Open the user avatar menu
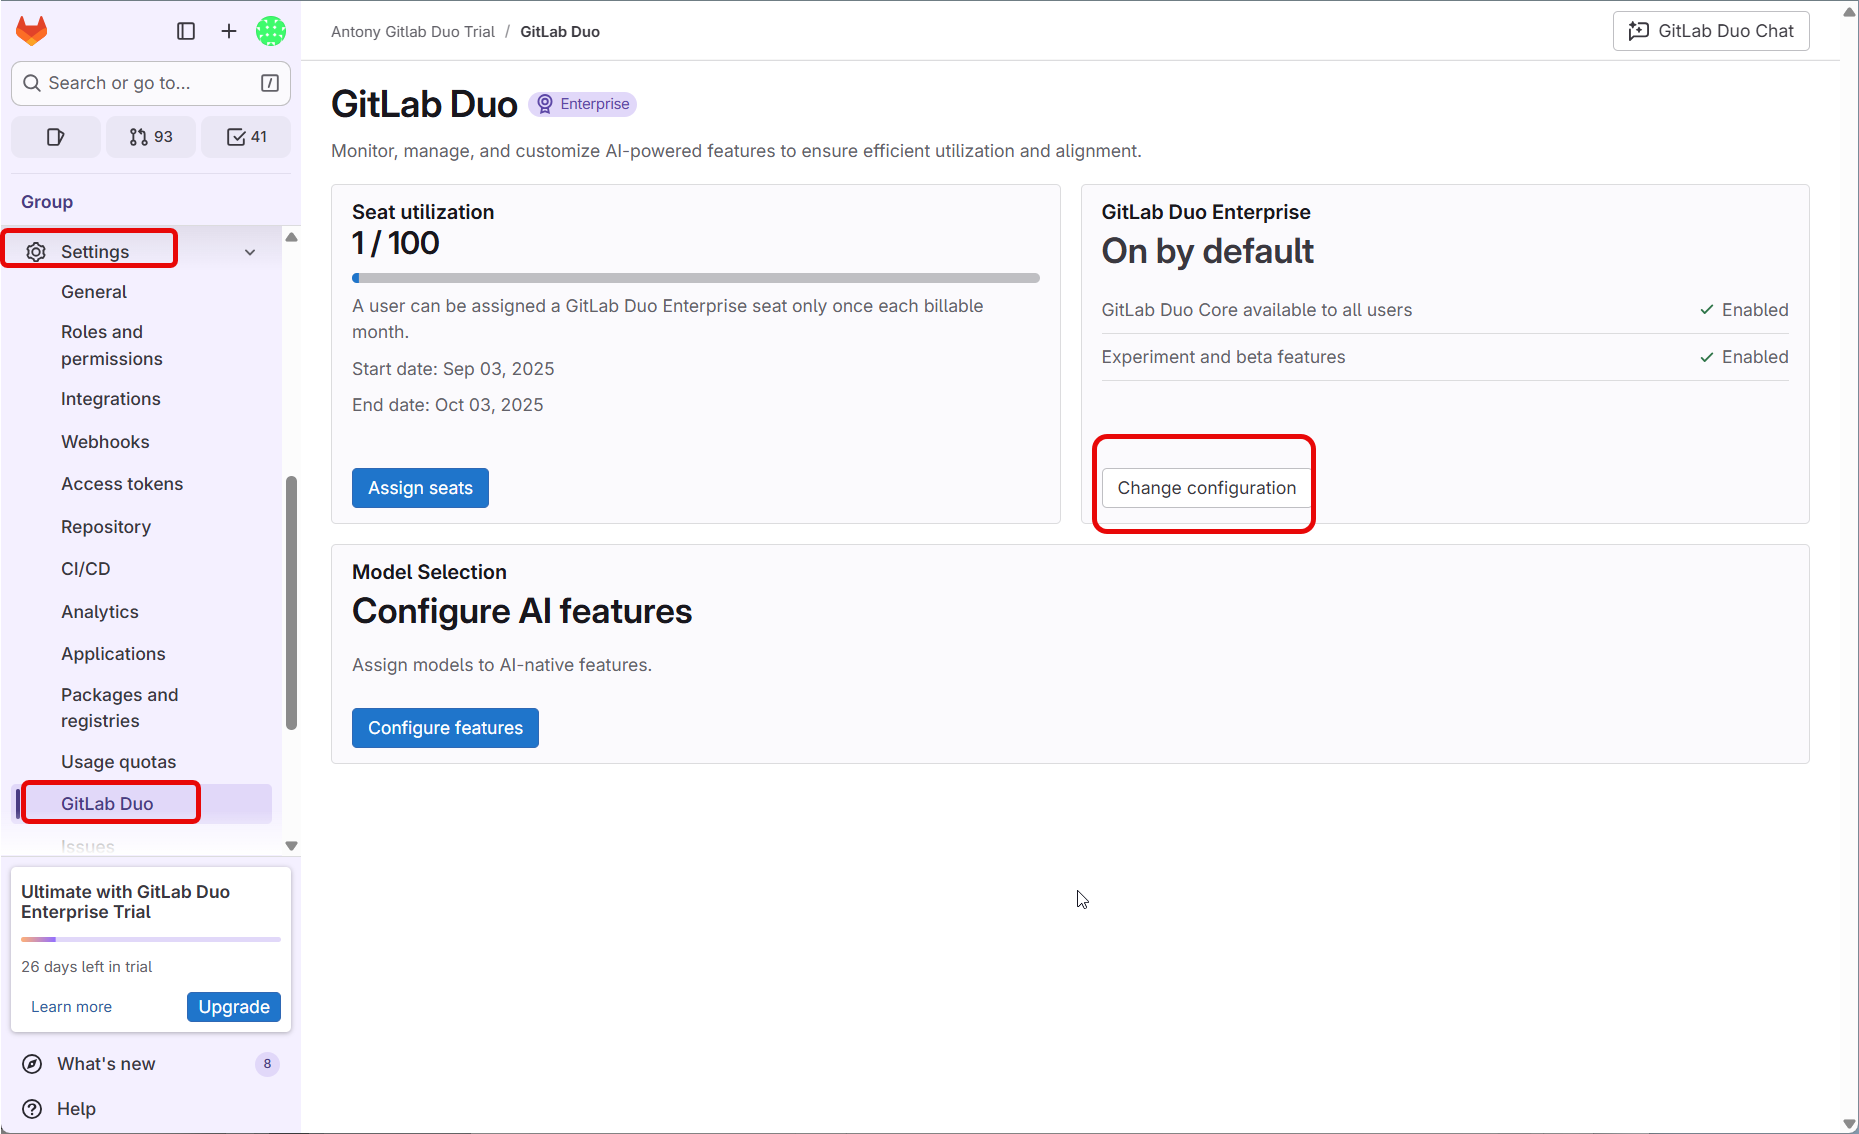This screenshot has width=1859, height=1134. (271, 31)
